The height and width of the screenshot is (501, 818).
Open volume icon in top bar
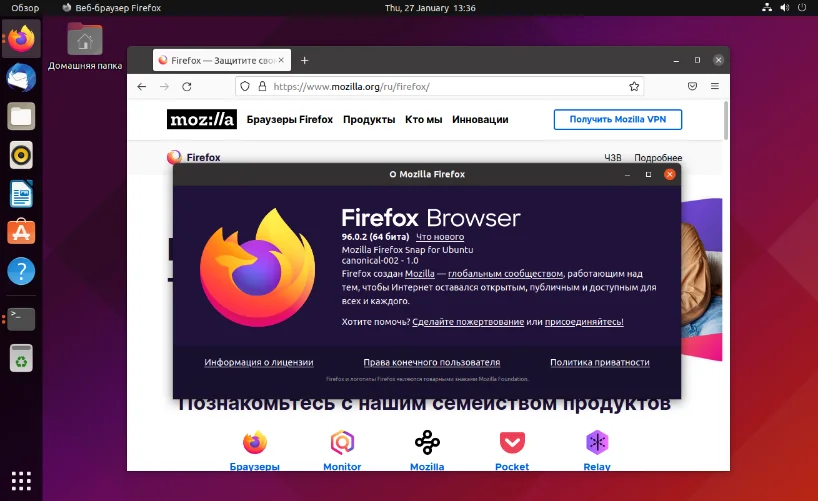pyautogui.click(x=785, y=7)
